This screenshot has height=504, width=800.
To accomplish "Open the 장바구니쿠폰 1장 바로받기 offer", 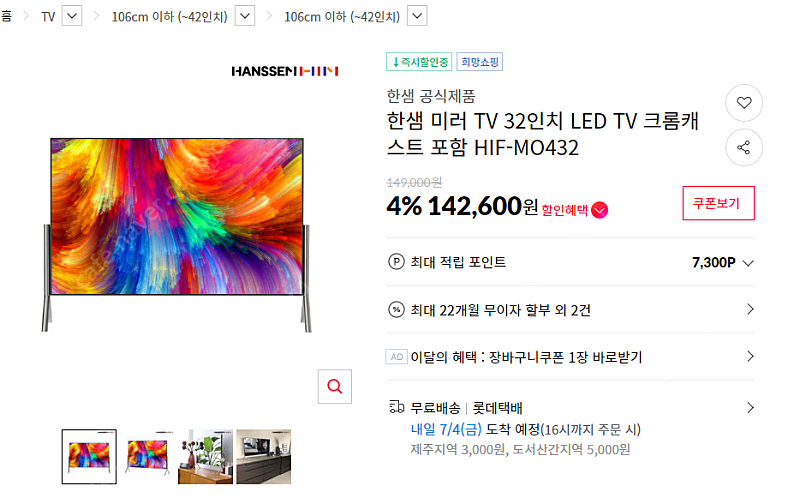I will pos(570,357).
